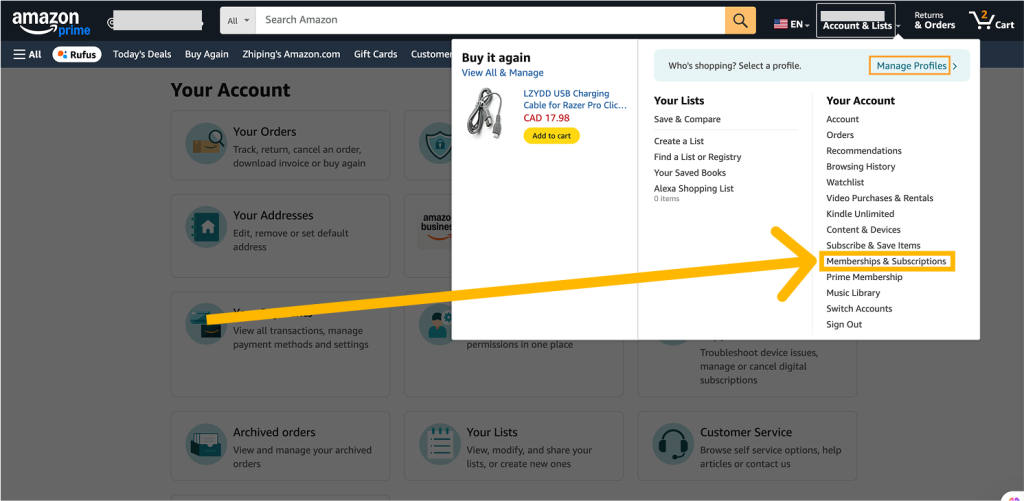Launch the Rufus assistant
The width and height of the screenshot is (1024, 501).
tap(77, 54)
